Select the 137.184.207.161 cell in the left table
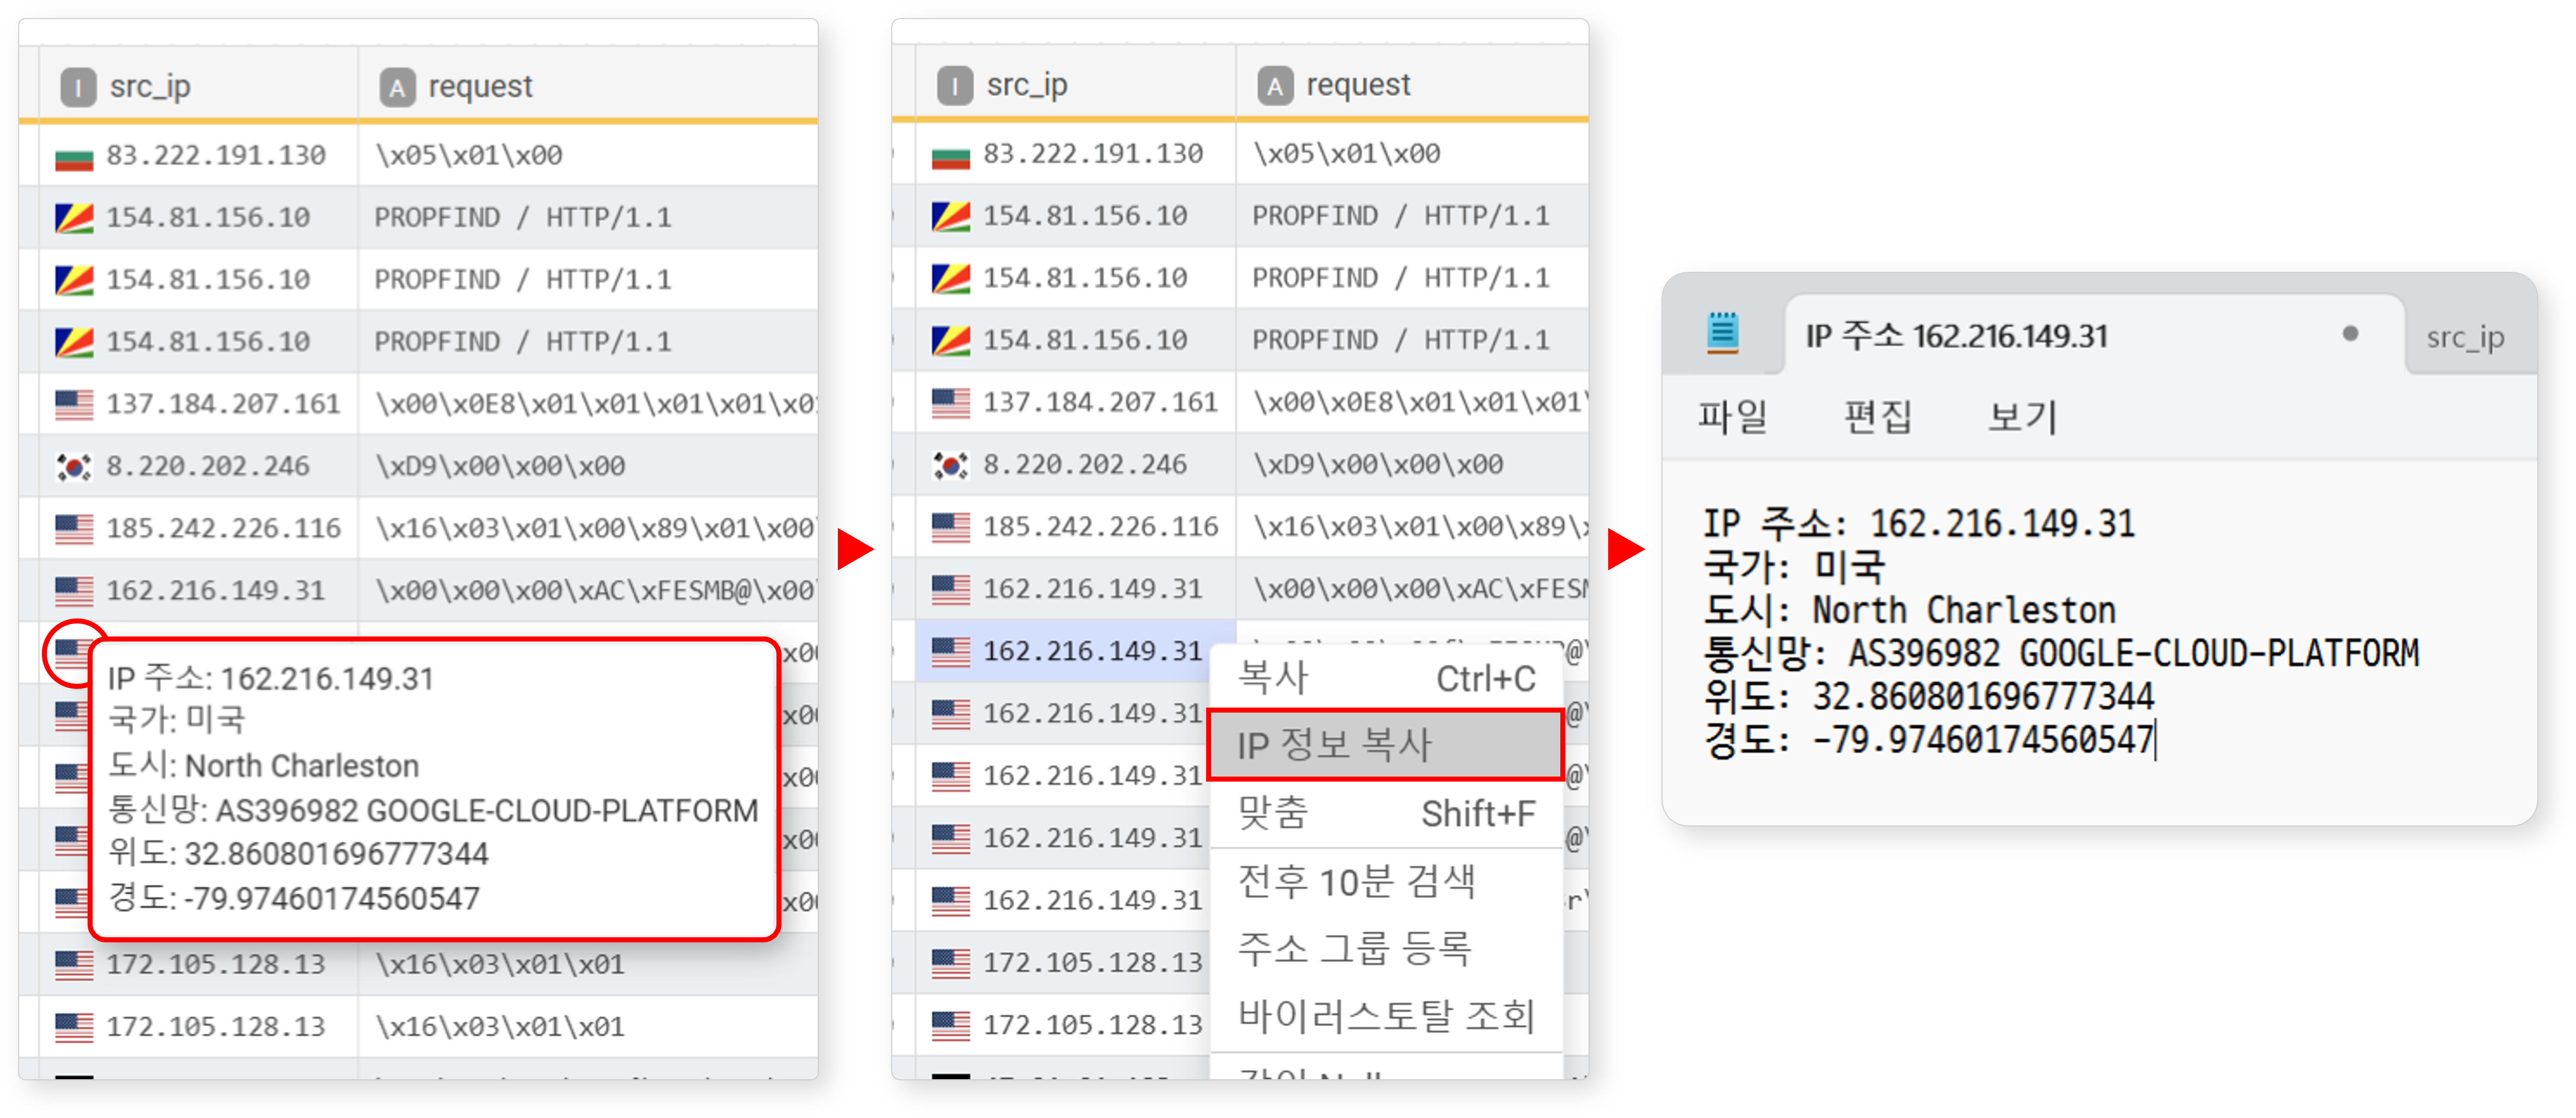2576x1118 pixels. [198, 404]
